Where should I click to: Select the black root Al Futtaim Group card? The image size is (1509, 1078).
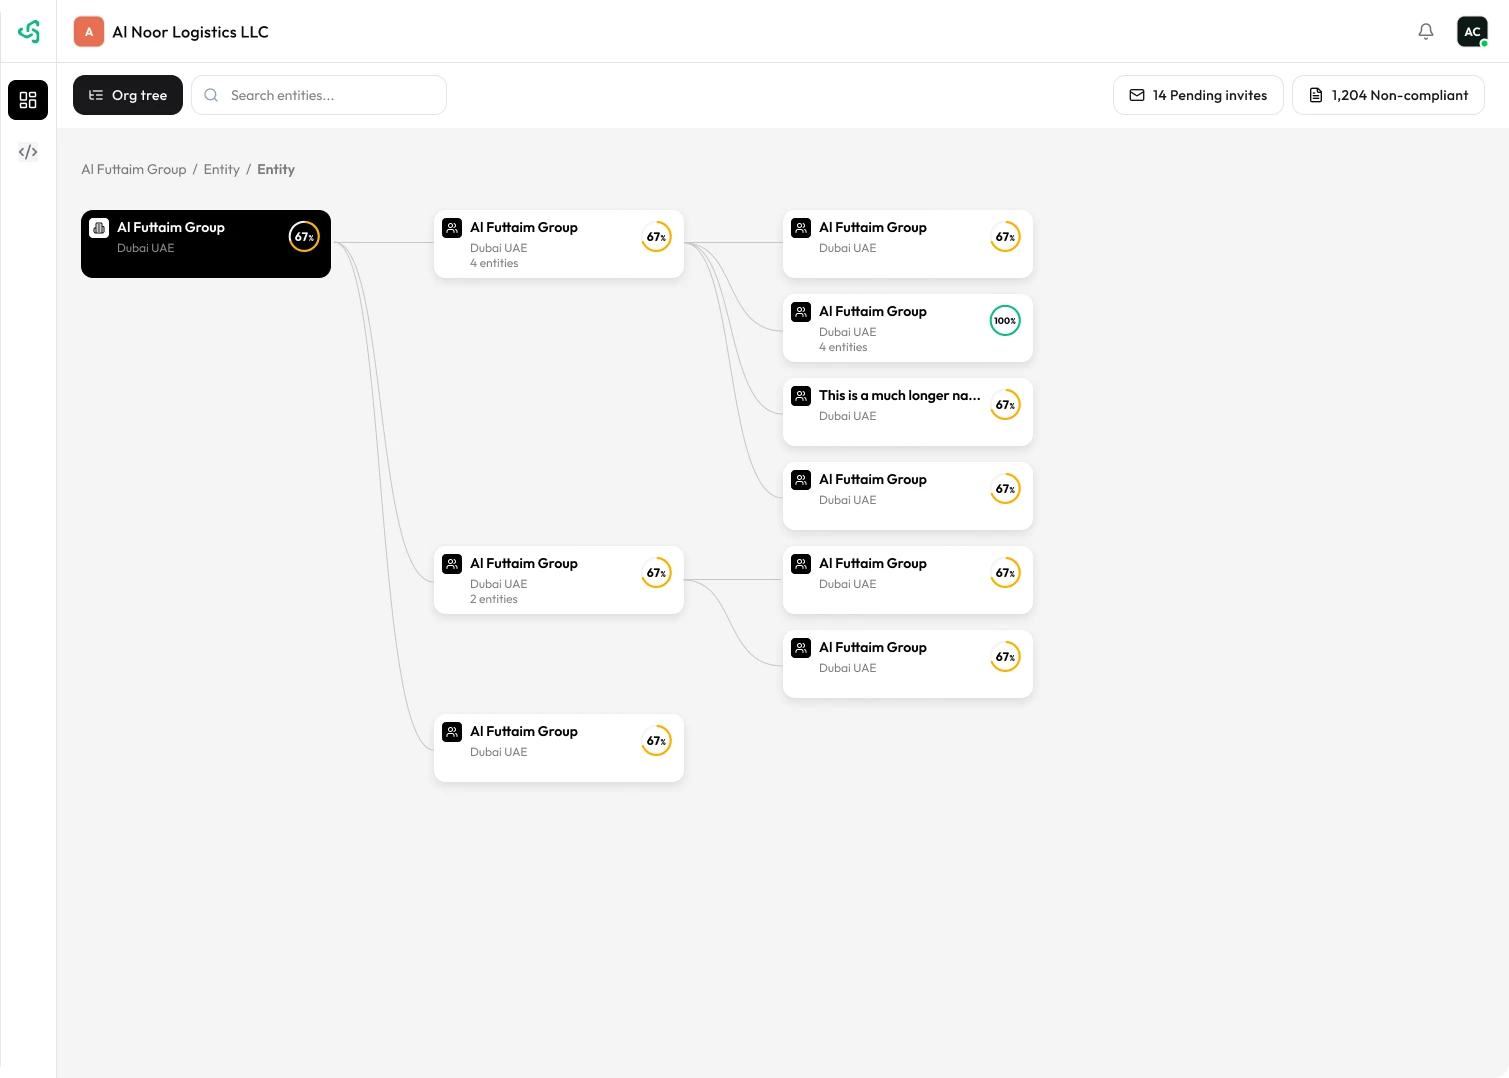pyautogui.click(x=206, y=244)
